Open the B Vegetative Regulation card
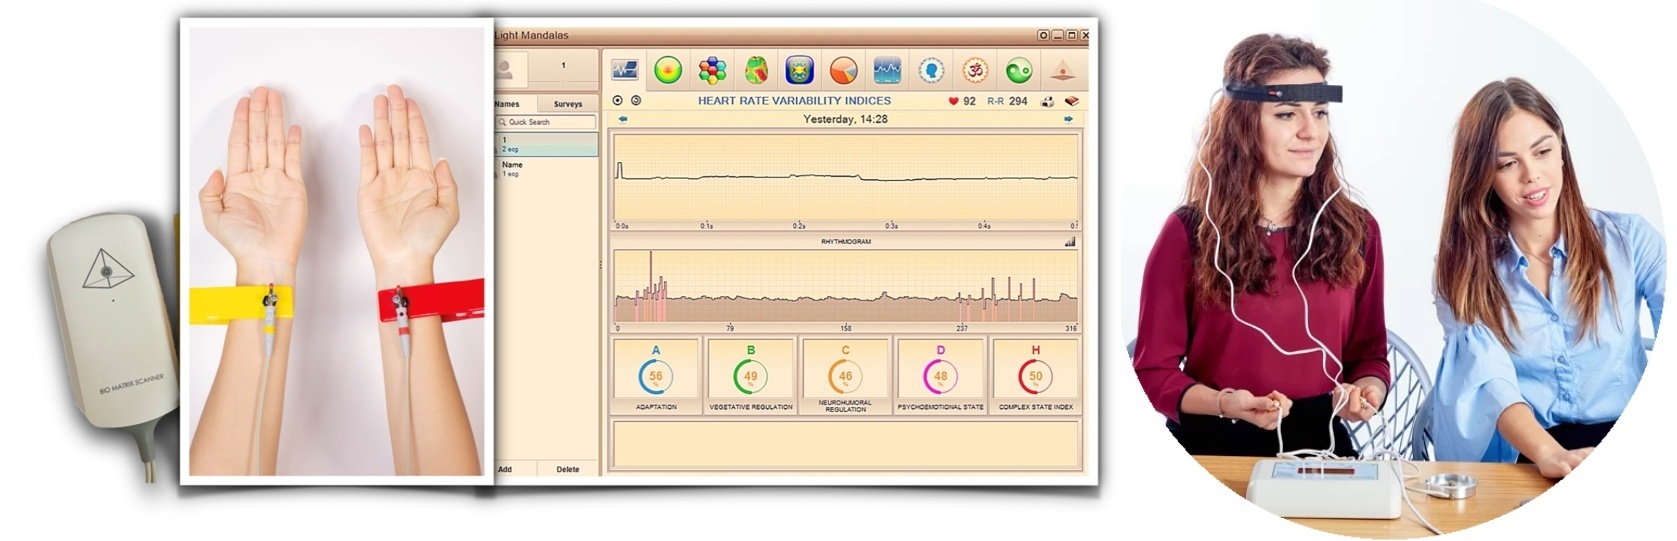The height and width of the screenshot is (541, 1677). (x=751, y=376)
